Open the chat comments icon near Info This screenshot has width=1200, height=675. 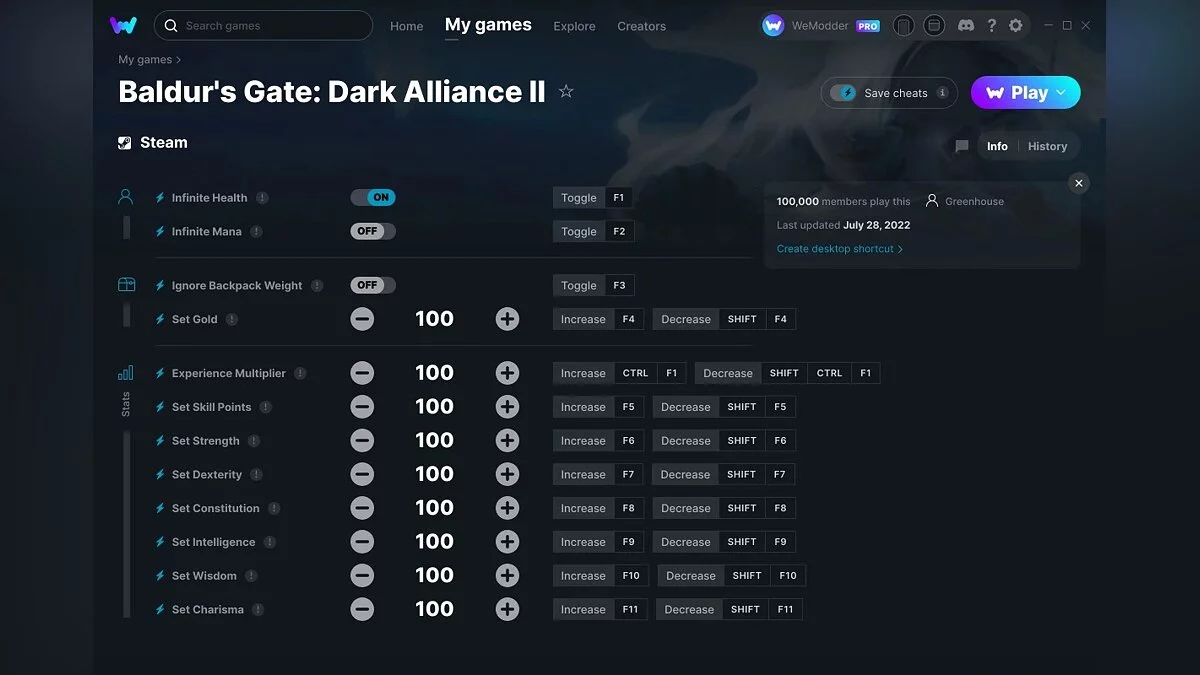pos(962,146)
